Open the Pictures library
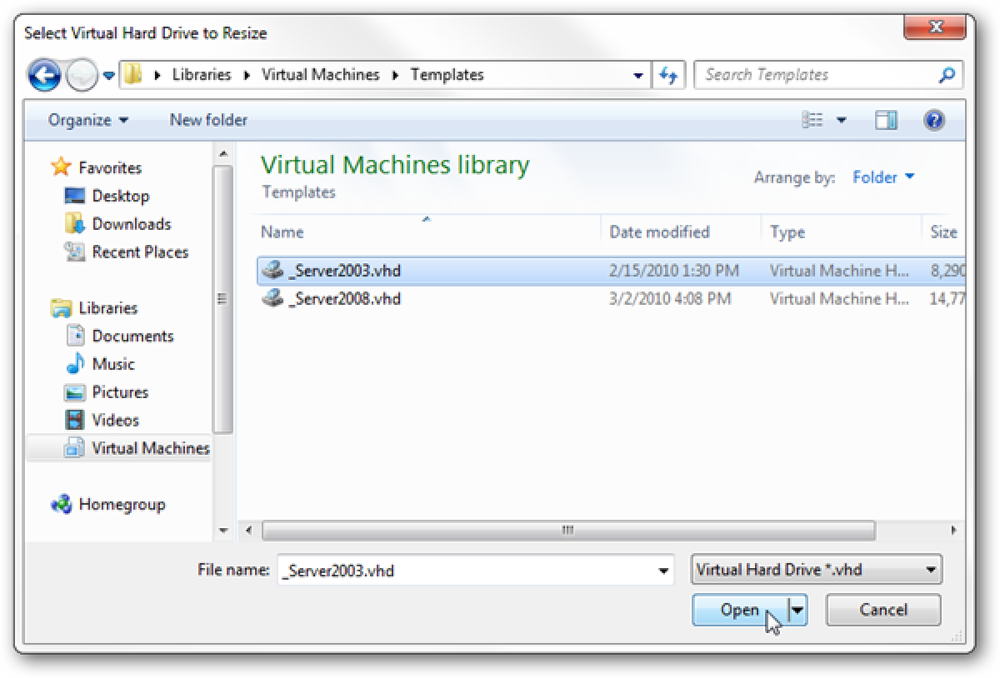The height and width of the screenshot is (678, 1000). point(120,392)
